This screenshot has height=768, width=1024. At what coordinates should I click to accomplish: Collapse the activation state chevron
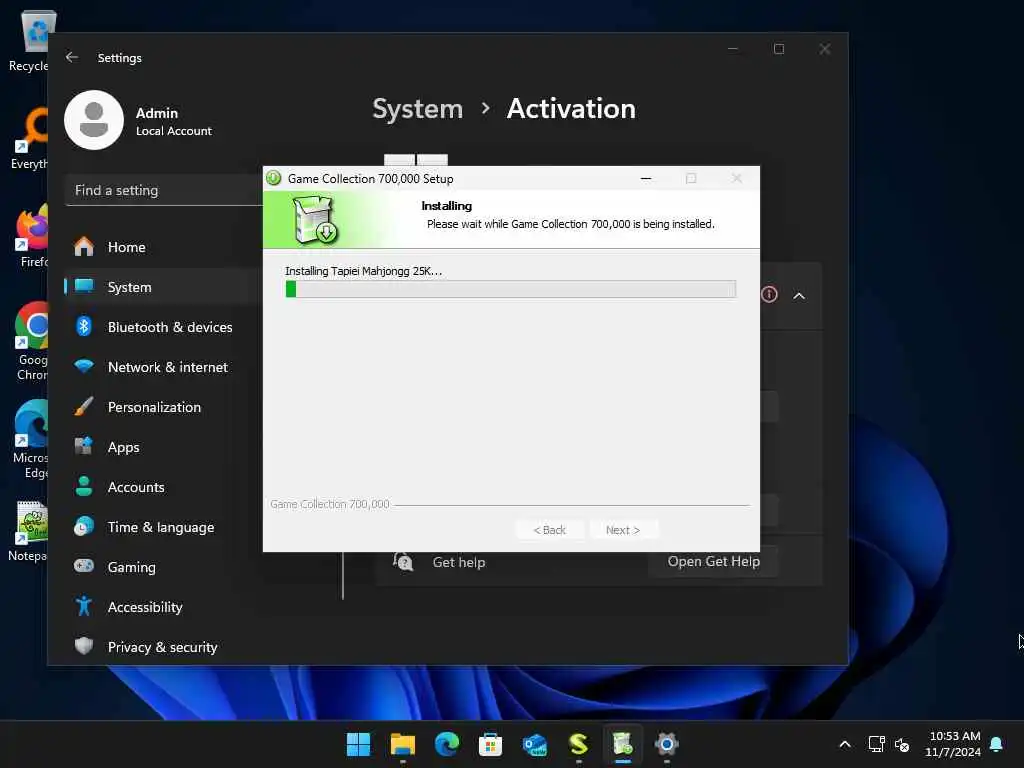[799, 295]
